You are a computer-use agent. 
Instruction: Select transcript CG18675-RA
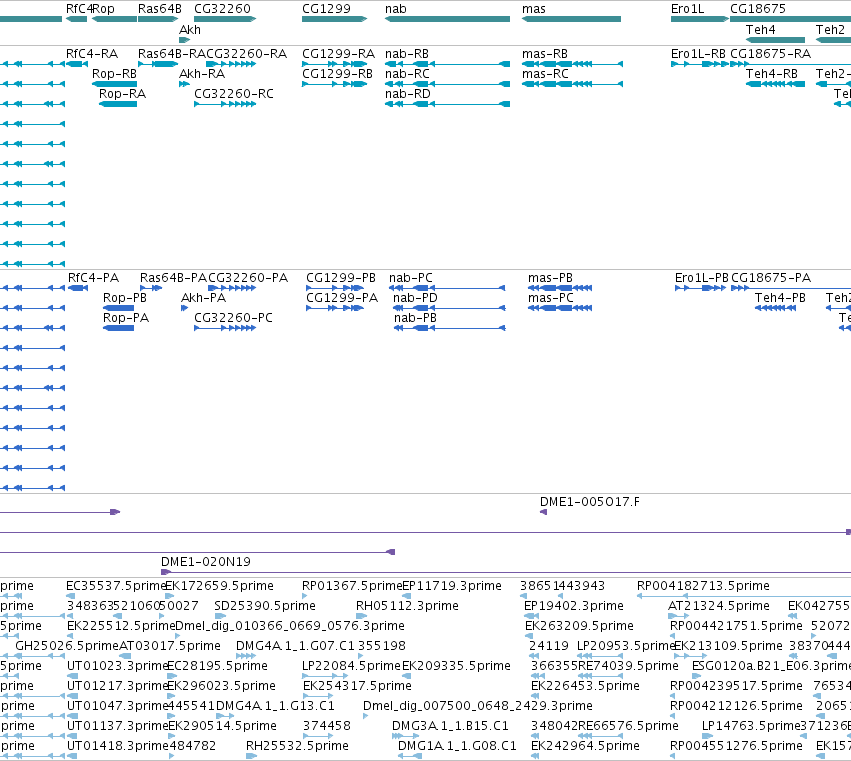771,54
